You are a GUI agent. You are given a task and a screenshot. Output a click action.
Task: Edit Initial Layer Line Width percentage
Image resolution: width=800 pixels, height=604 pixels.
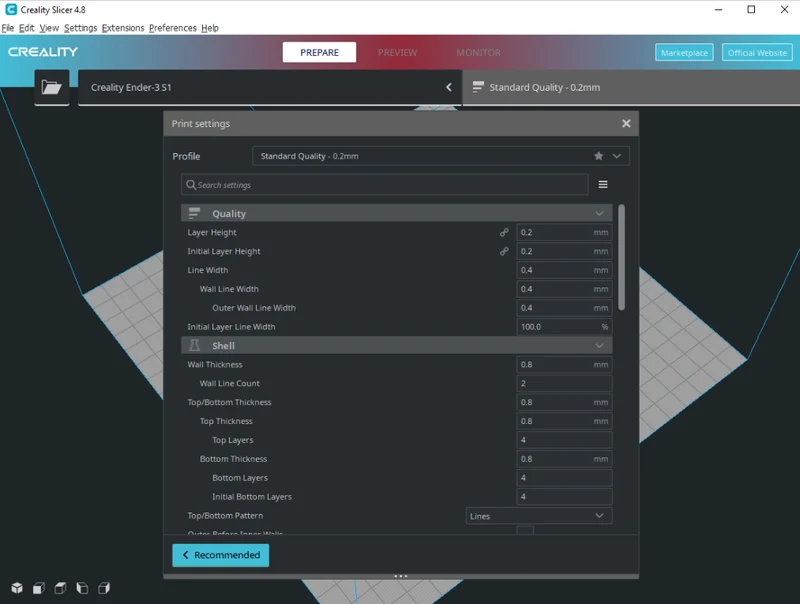(564, 327)
